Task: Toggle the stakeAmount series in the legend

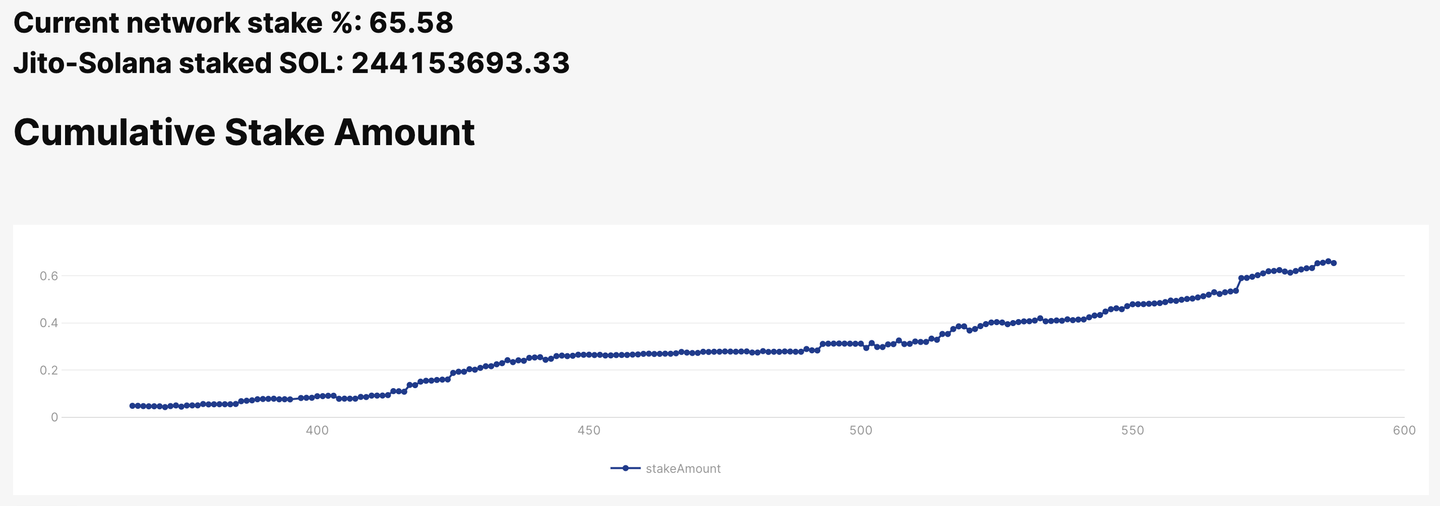Action: (666, 468)
